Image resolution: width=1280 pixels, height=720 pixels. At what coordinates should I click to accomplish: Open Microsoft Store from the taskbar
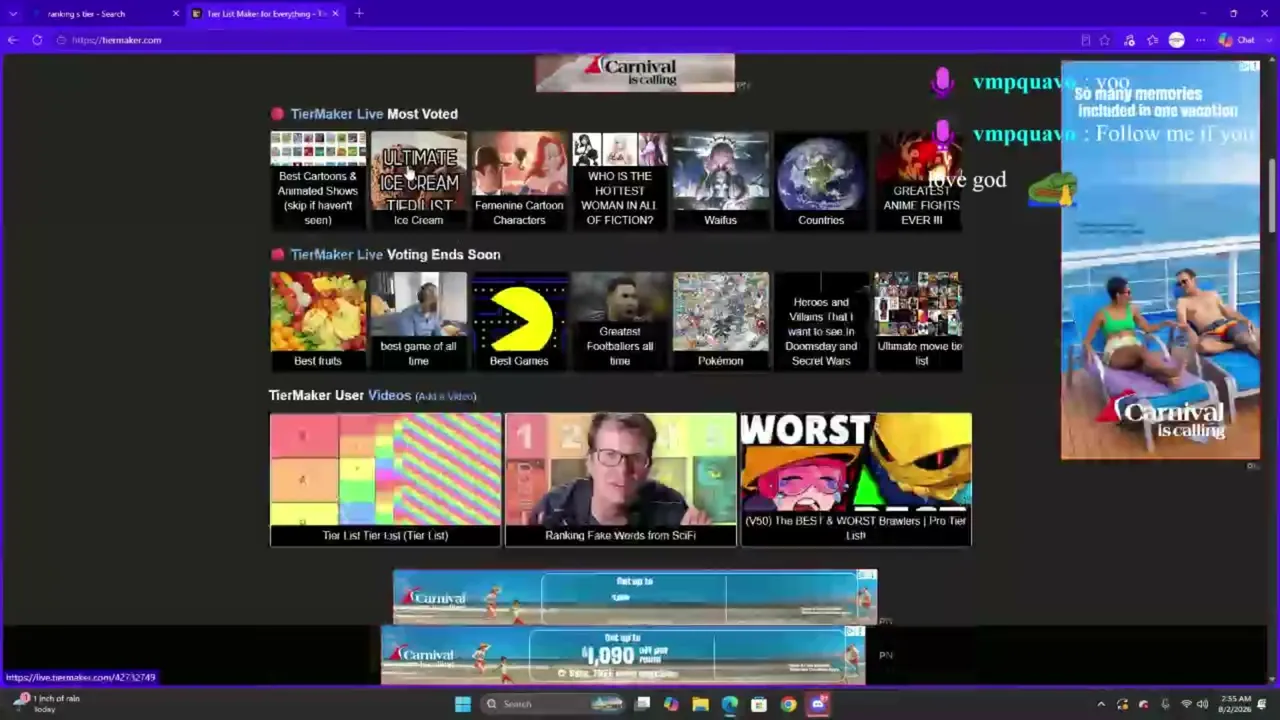click(x=759, y=704)
